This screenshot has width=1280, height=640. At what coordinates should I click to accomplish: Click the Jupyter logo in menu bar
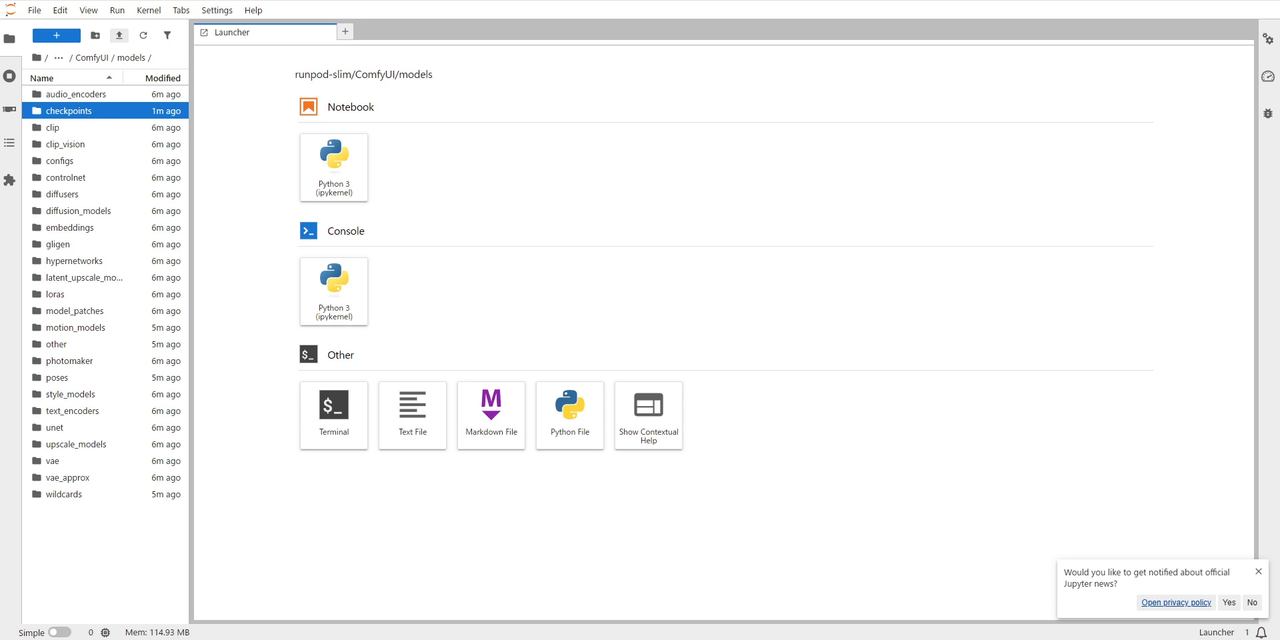(10, 10)
